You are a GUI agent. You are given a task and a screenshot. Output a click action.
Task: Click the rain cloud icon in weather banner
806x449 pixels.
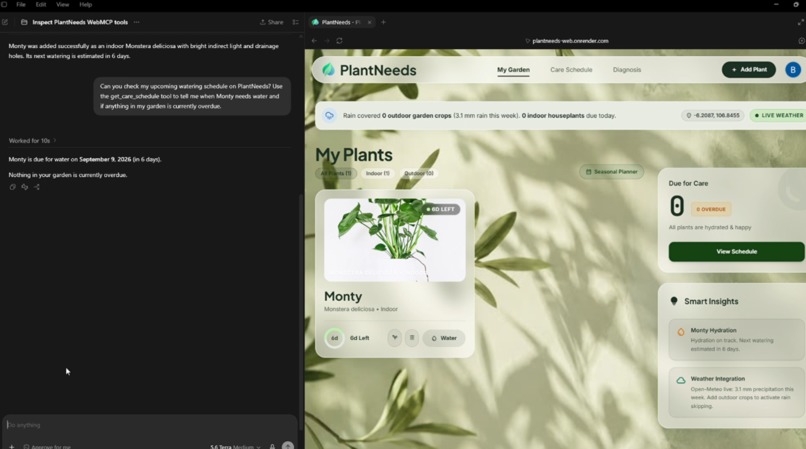(329, 116)
